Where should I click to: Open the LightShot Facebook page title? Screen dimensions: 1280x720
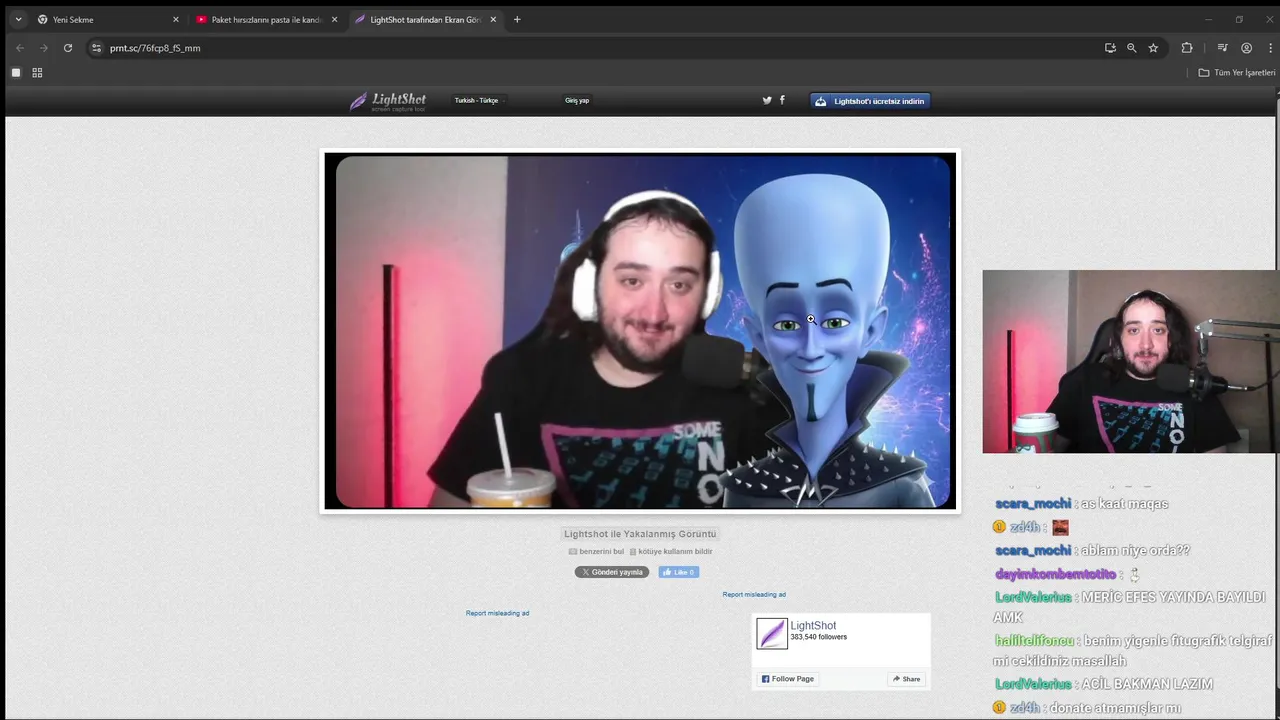coord(813,625)
